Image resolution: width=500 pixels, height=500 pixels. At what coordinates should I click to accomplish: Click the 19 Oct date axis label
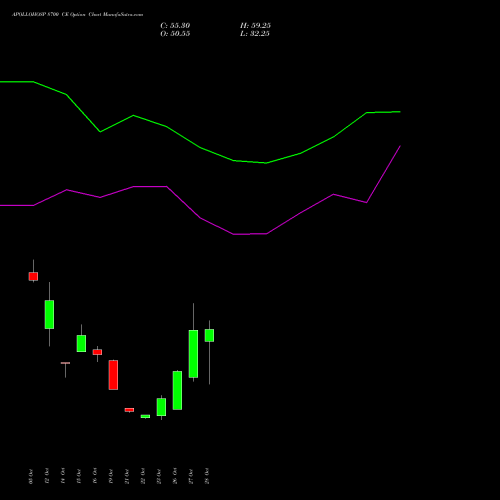pyautogui.click(x=111, y=476)
